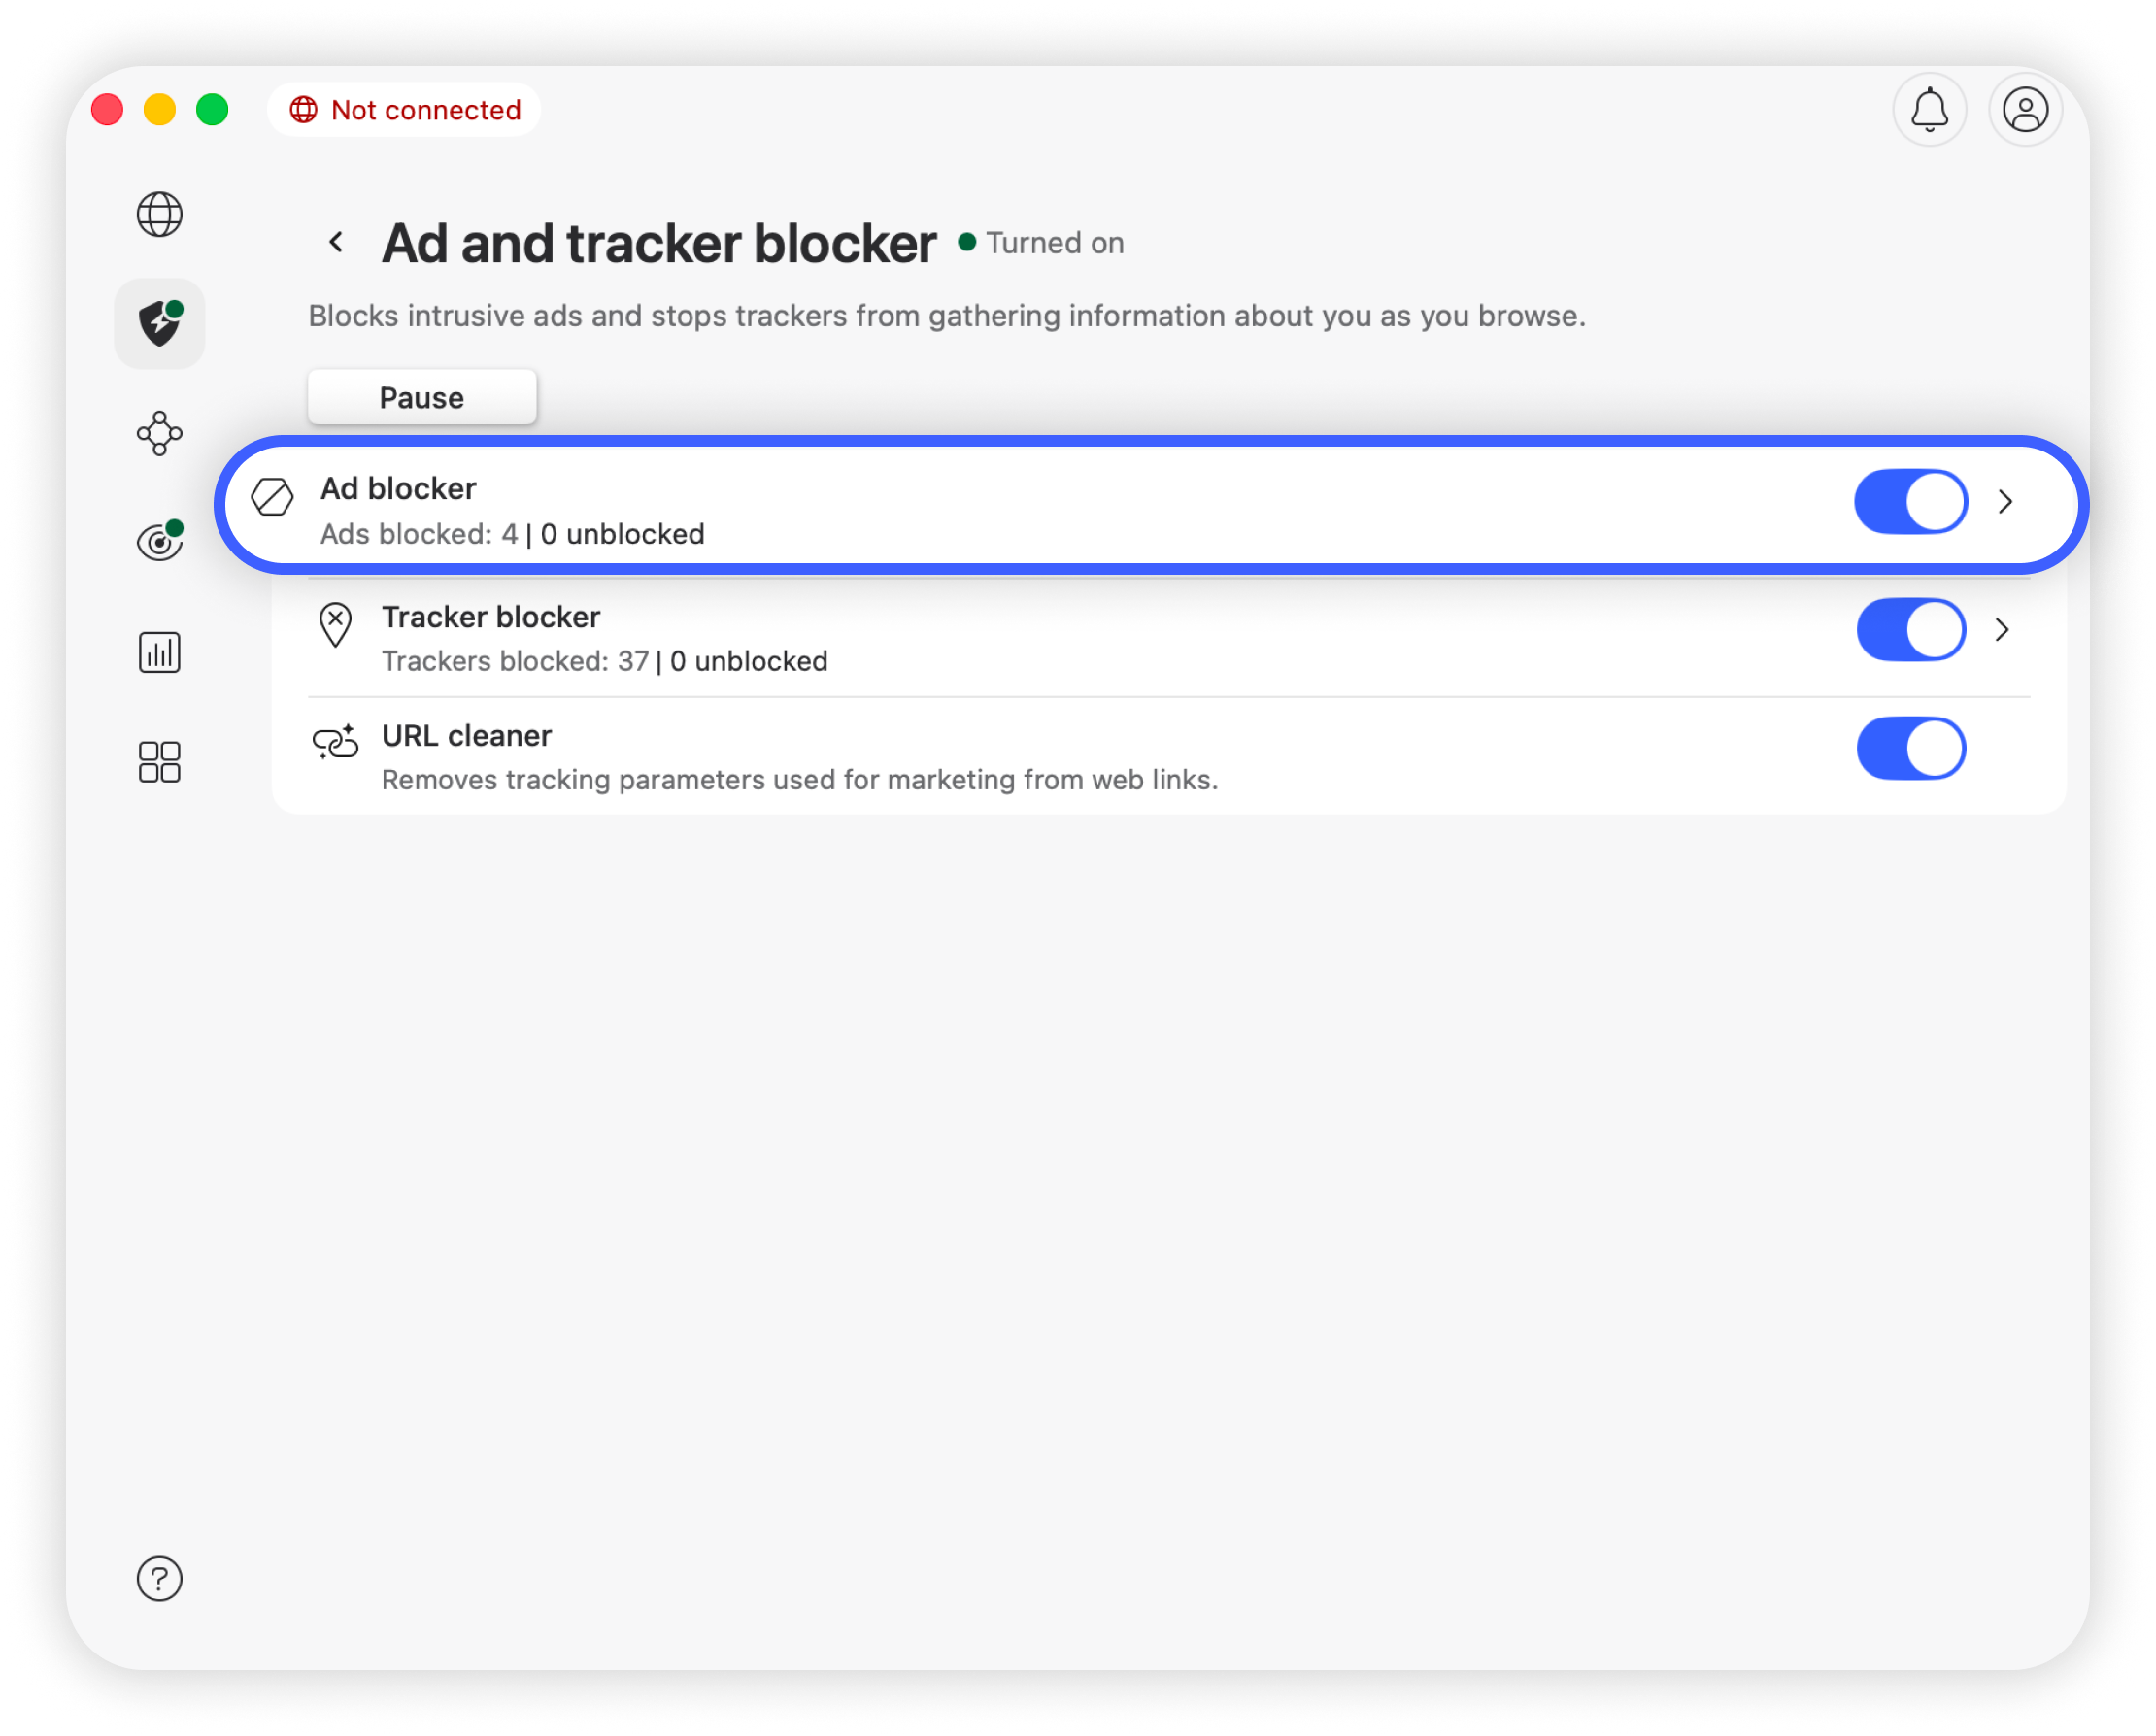Select the Tracker blocker row label

(490, 617)
